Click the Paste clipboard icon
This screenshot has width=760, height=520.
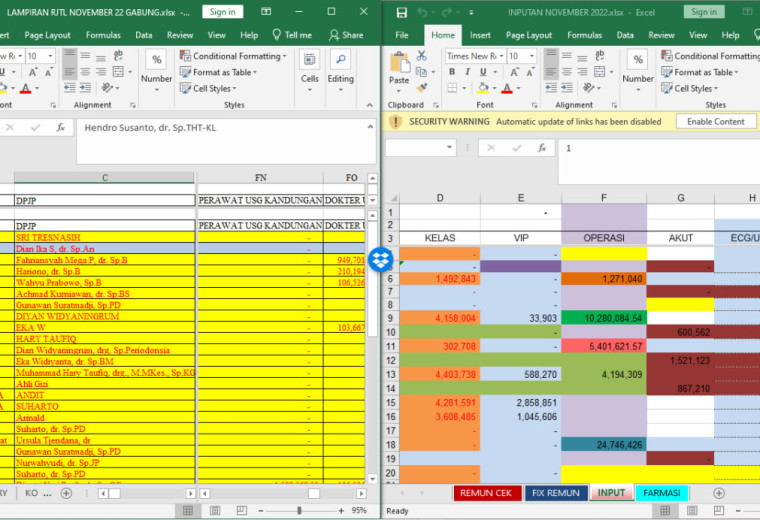[399, 63]
